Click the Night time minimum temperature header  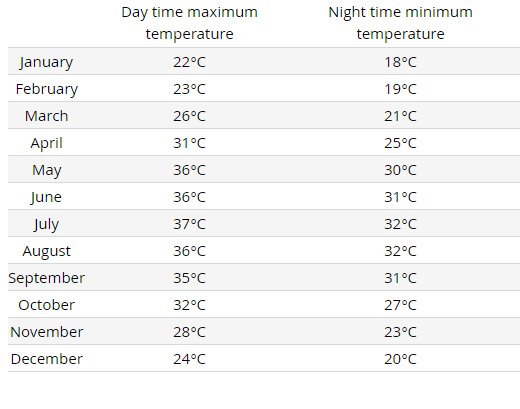tap(400, 23)
